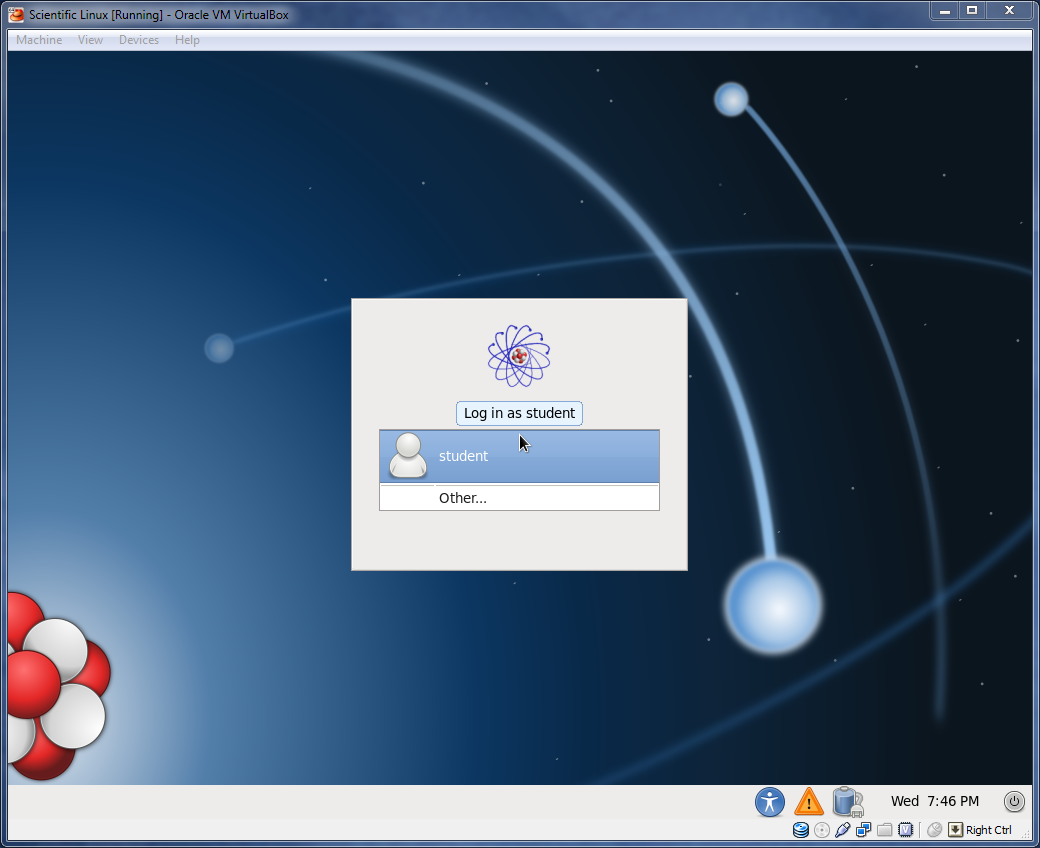
Task: Open the Help menu
Action: click(187, 40)
